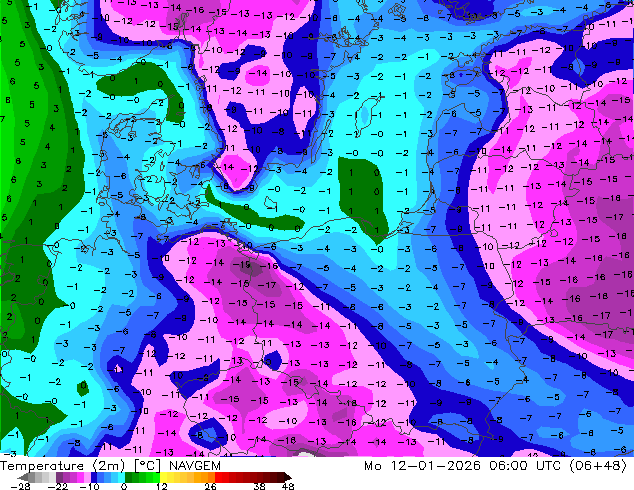Click the 0 label under the color legend
Screen dimensions: 634x490
click(124, 486)
